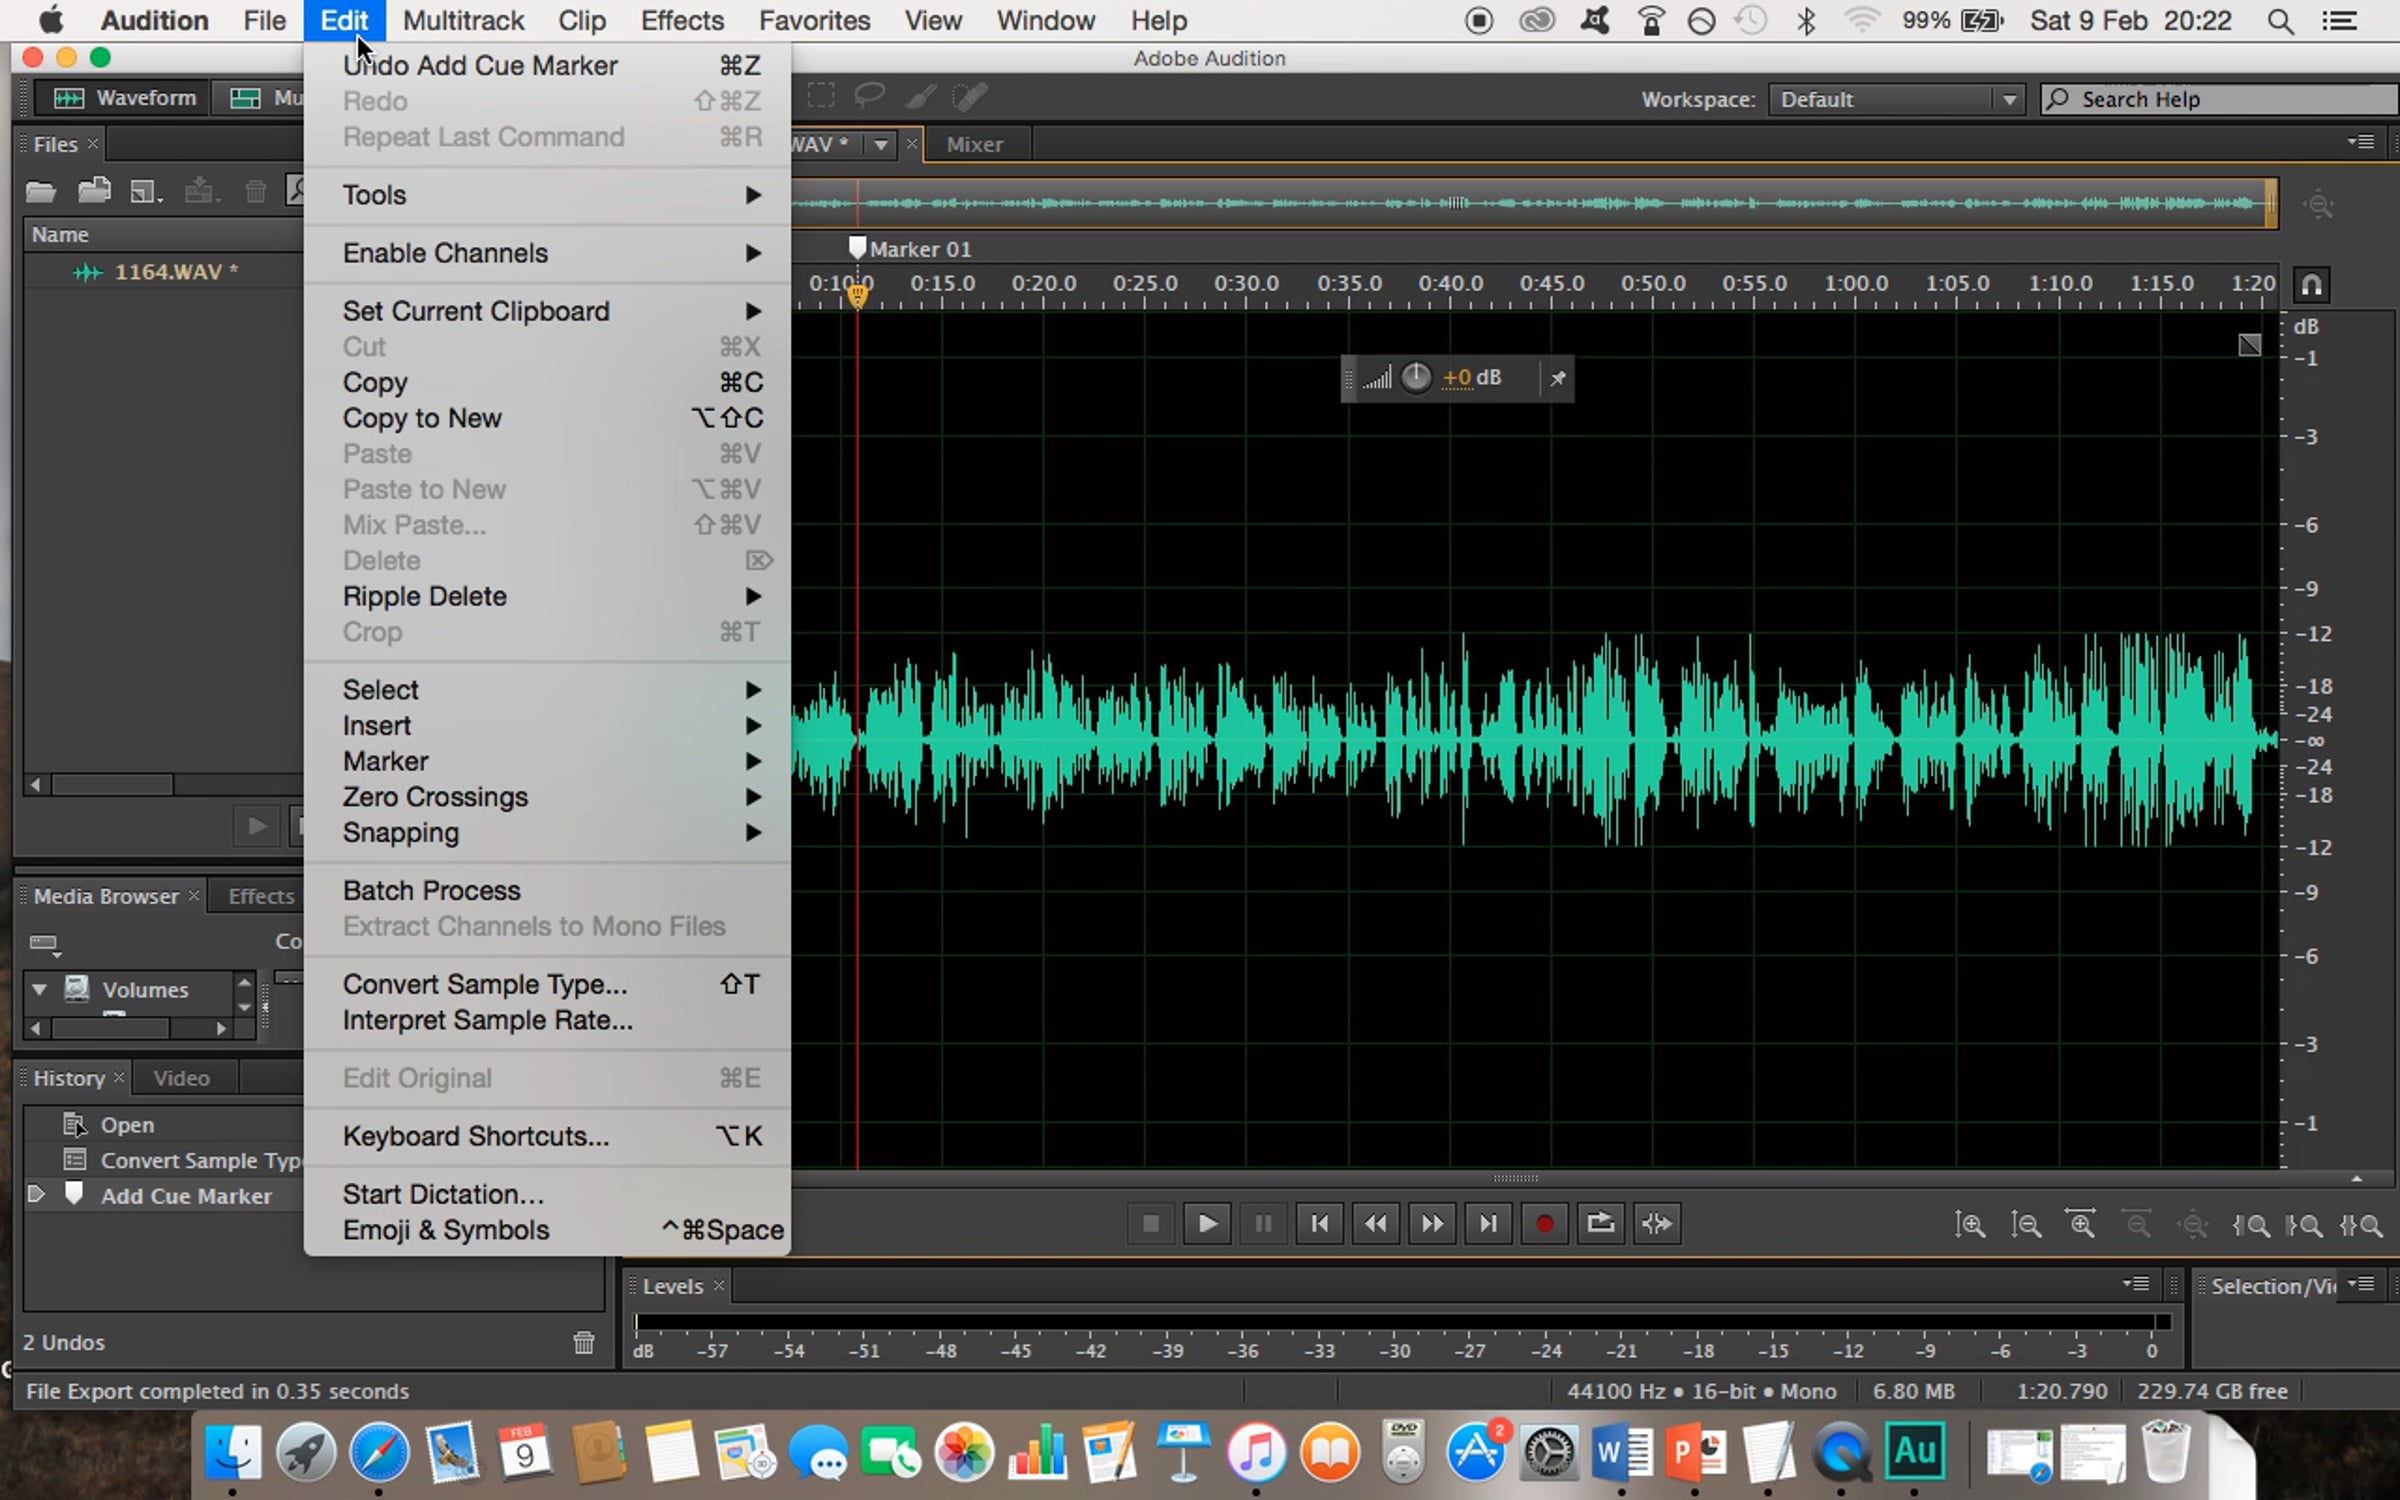Click the trash icon in History panel
The width and height of the screenshot is (2400, 1500).
click(584, 1342)
